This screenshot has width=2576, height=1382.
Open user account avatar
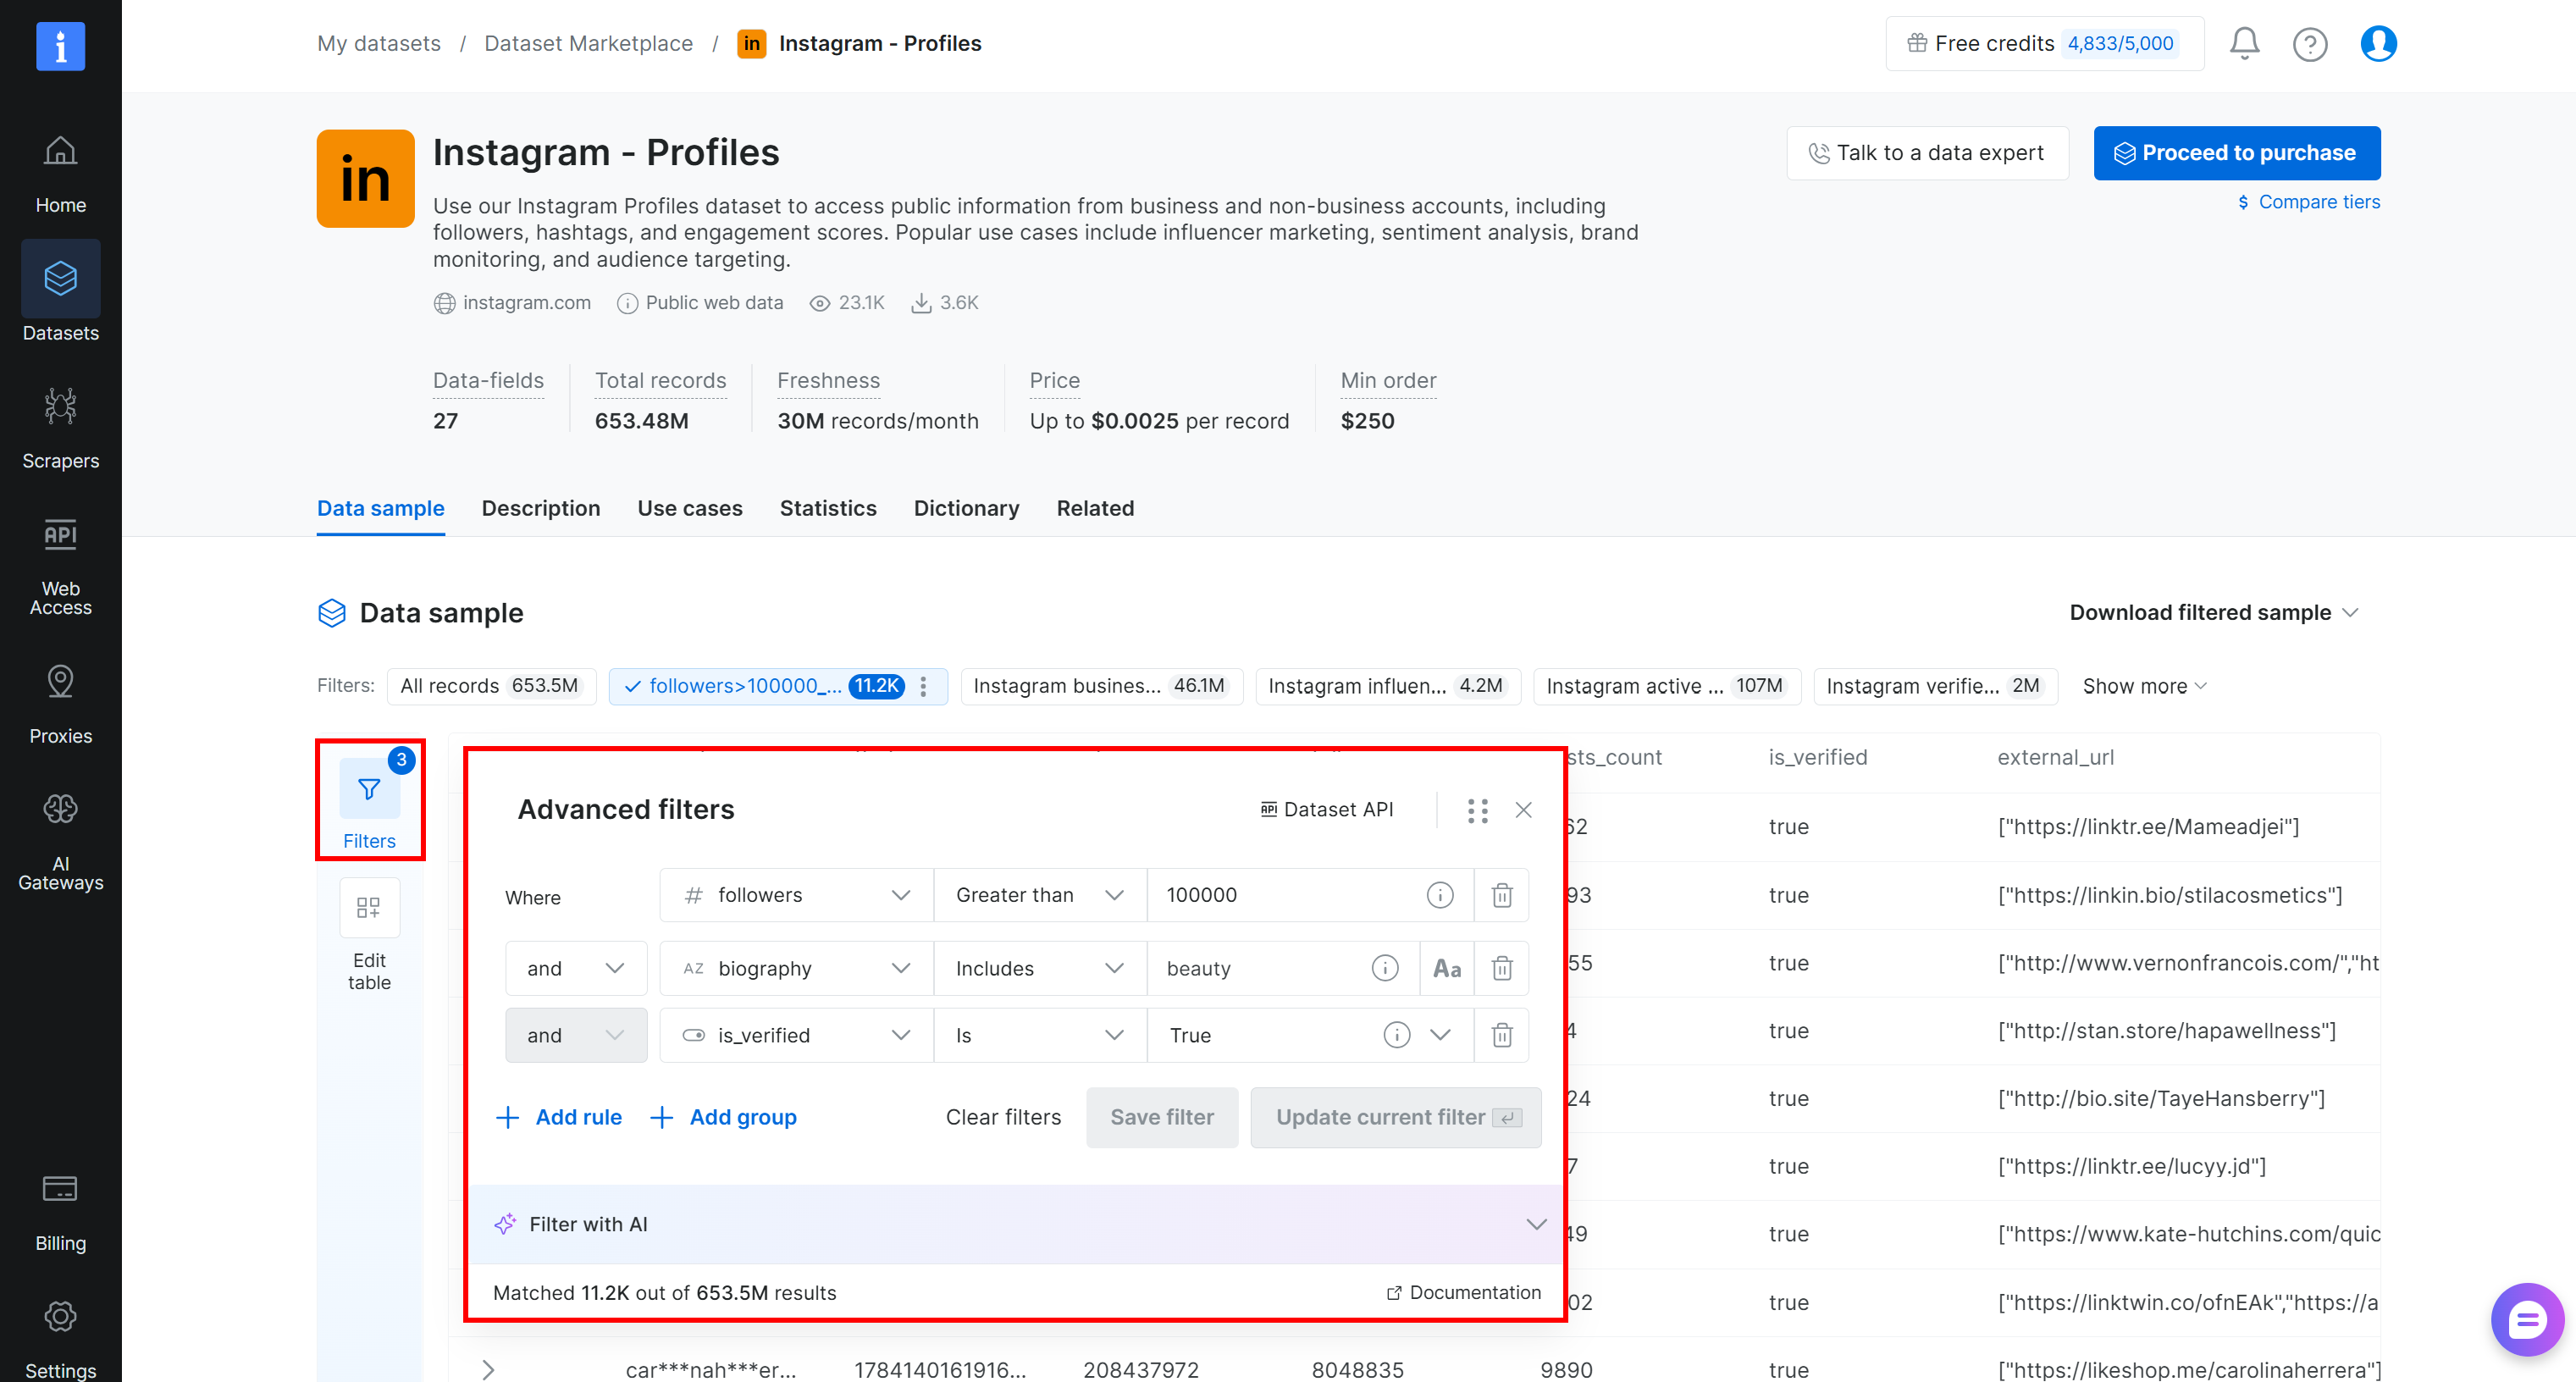[x=2378, y=43]
